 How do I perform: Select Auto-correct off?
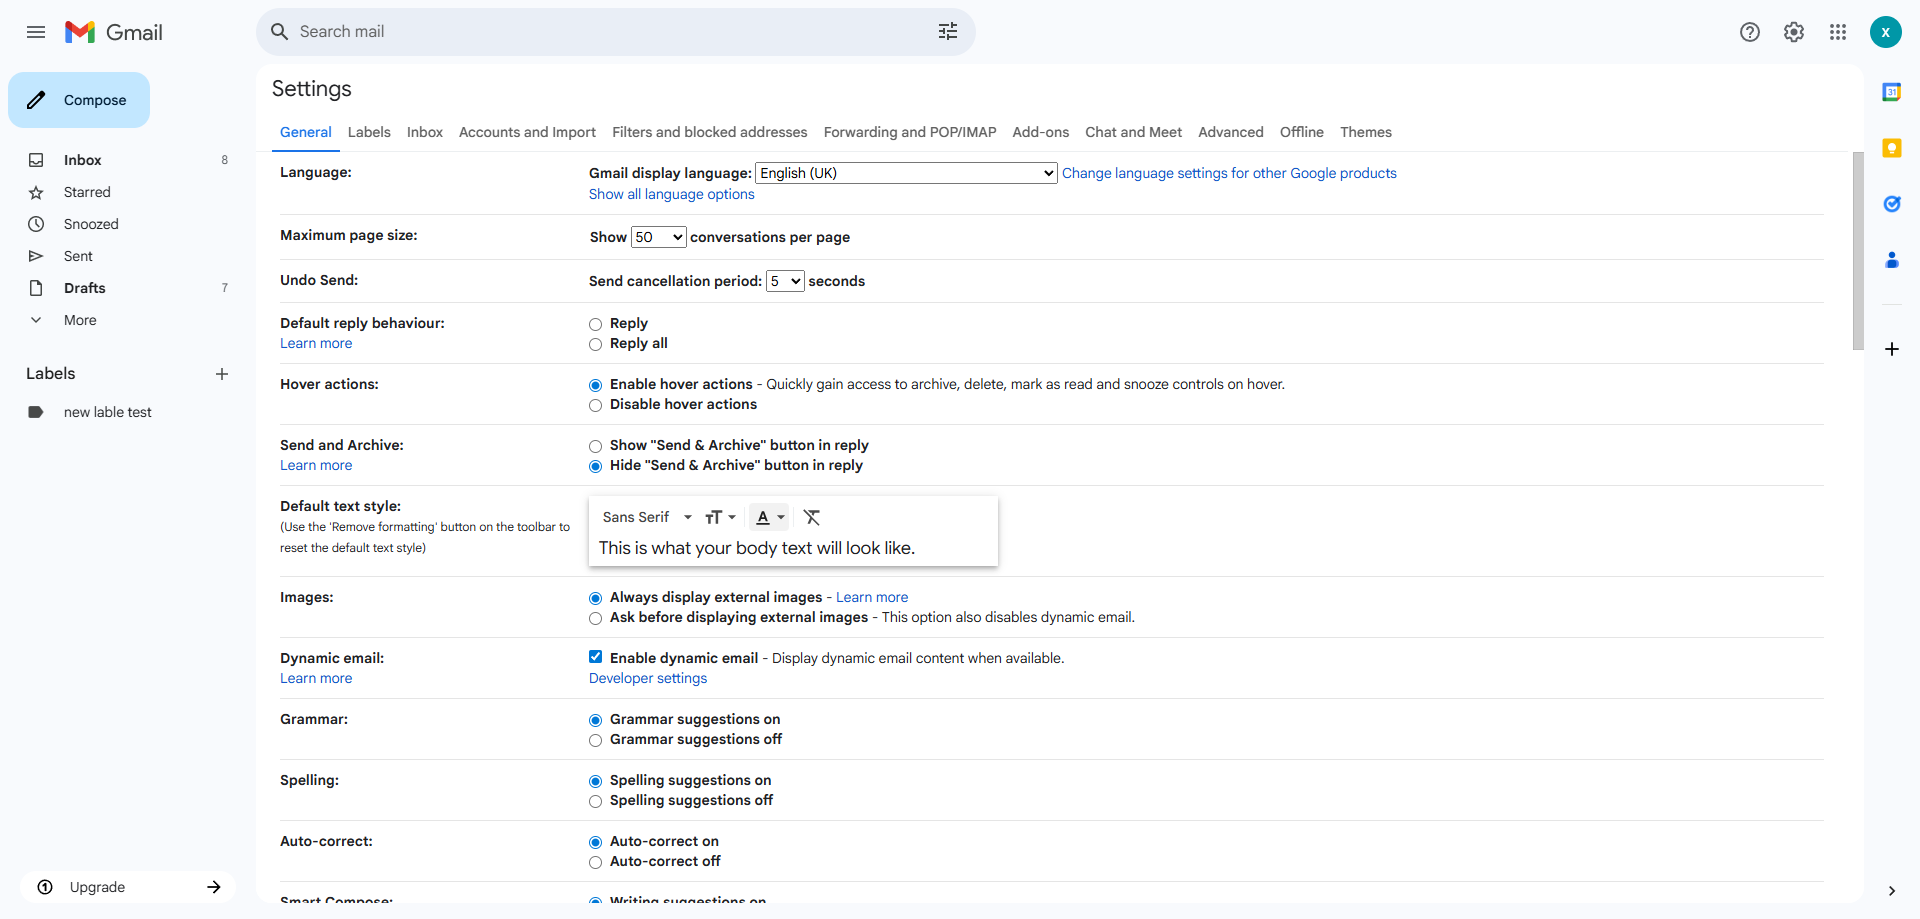pyautogui.click(x=596, y=862)
